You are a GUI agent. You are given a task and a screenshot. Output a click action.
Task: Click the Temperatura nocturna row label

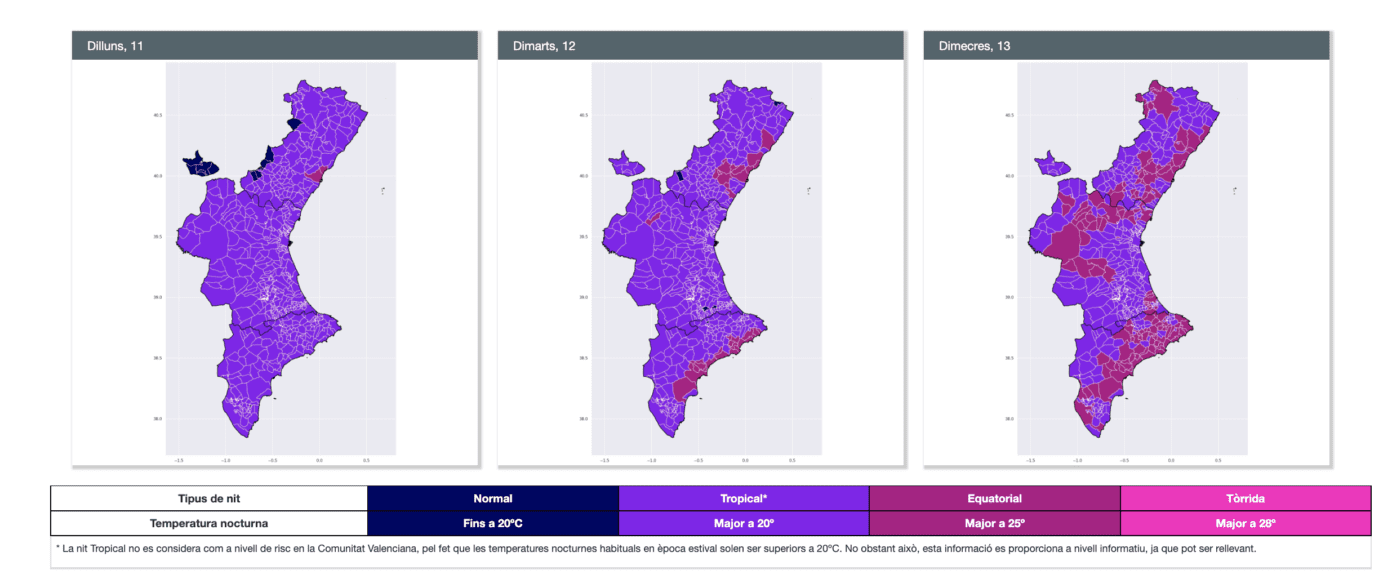(x=209, y=523)
